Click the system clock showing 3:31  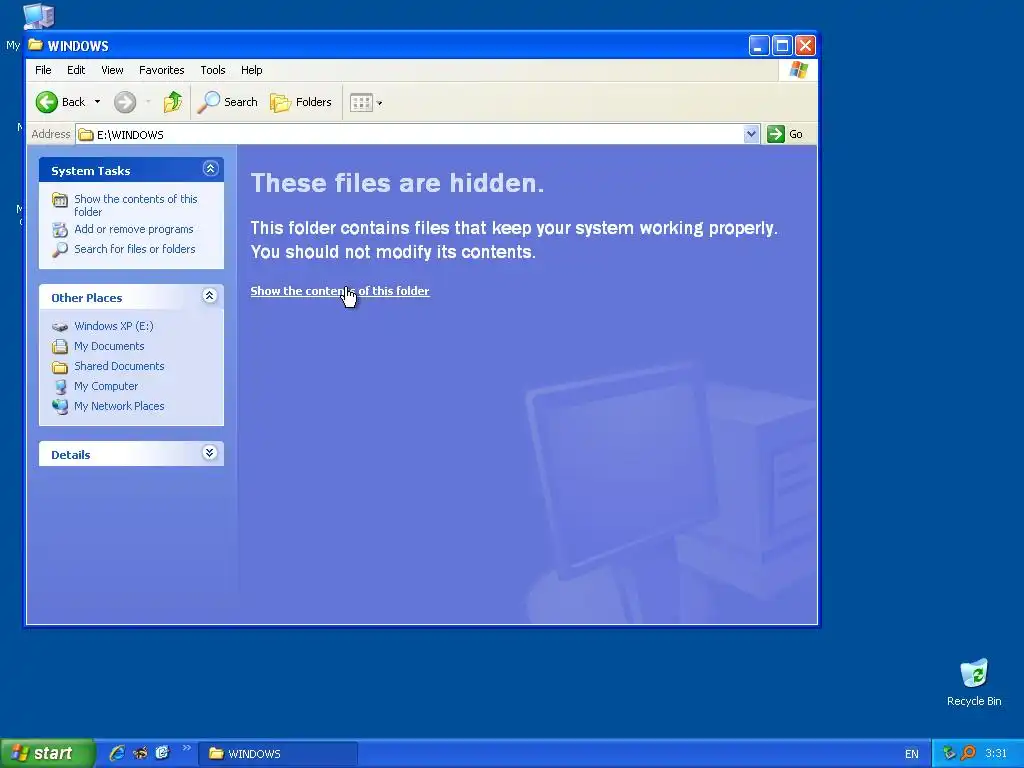click(x=996, y=754)
